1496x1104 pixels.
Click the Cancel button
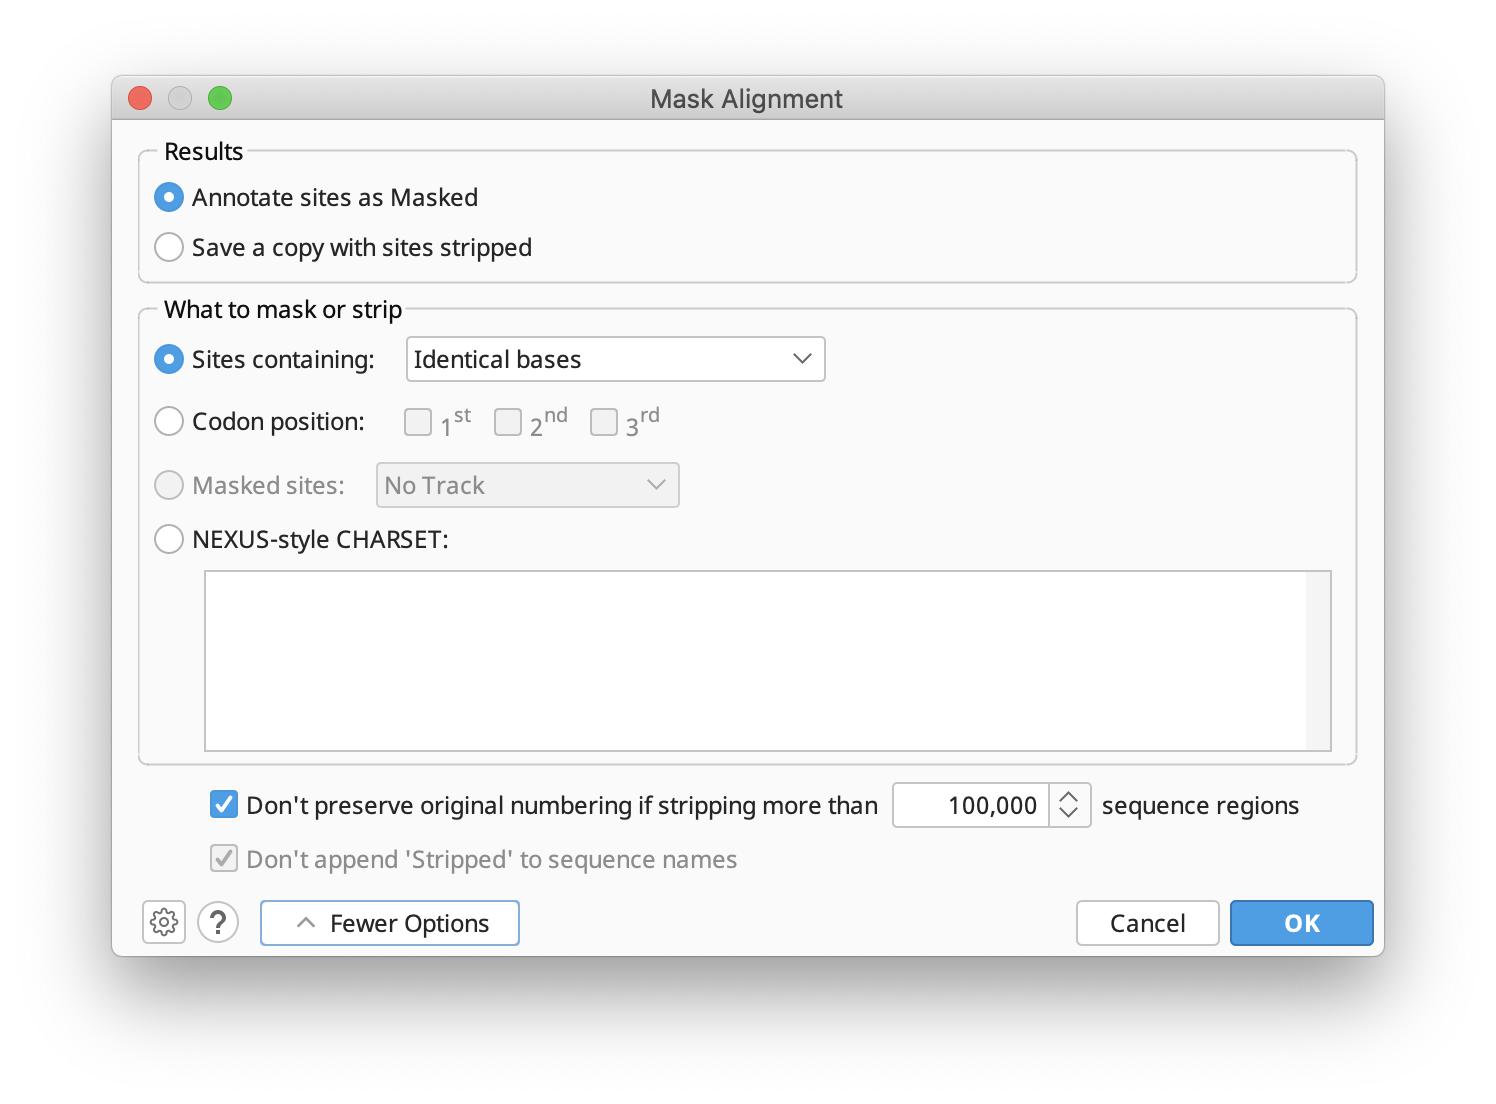(1147, 923)
